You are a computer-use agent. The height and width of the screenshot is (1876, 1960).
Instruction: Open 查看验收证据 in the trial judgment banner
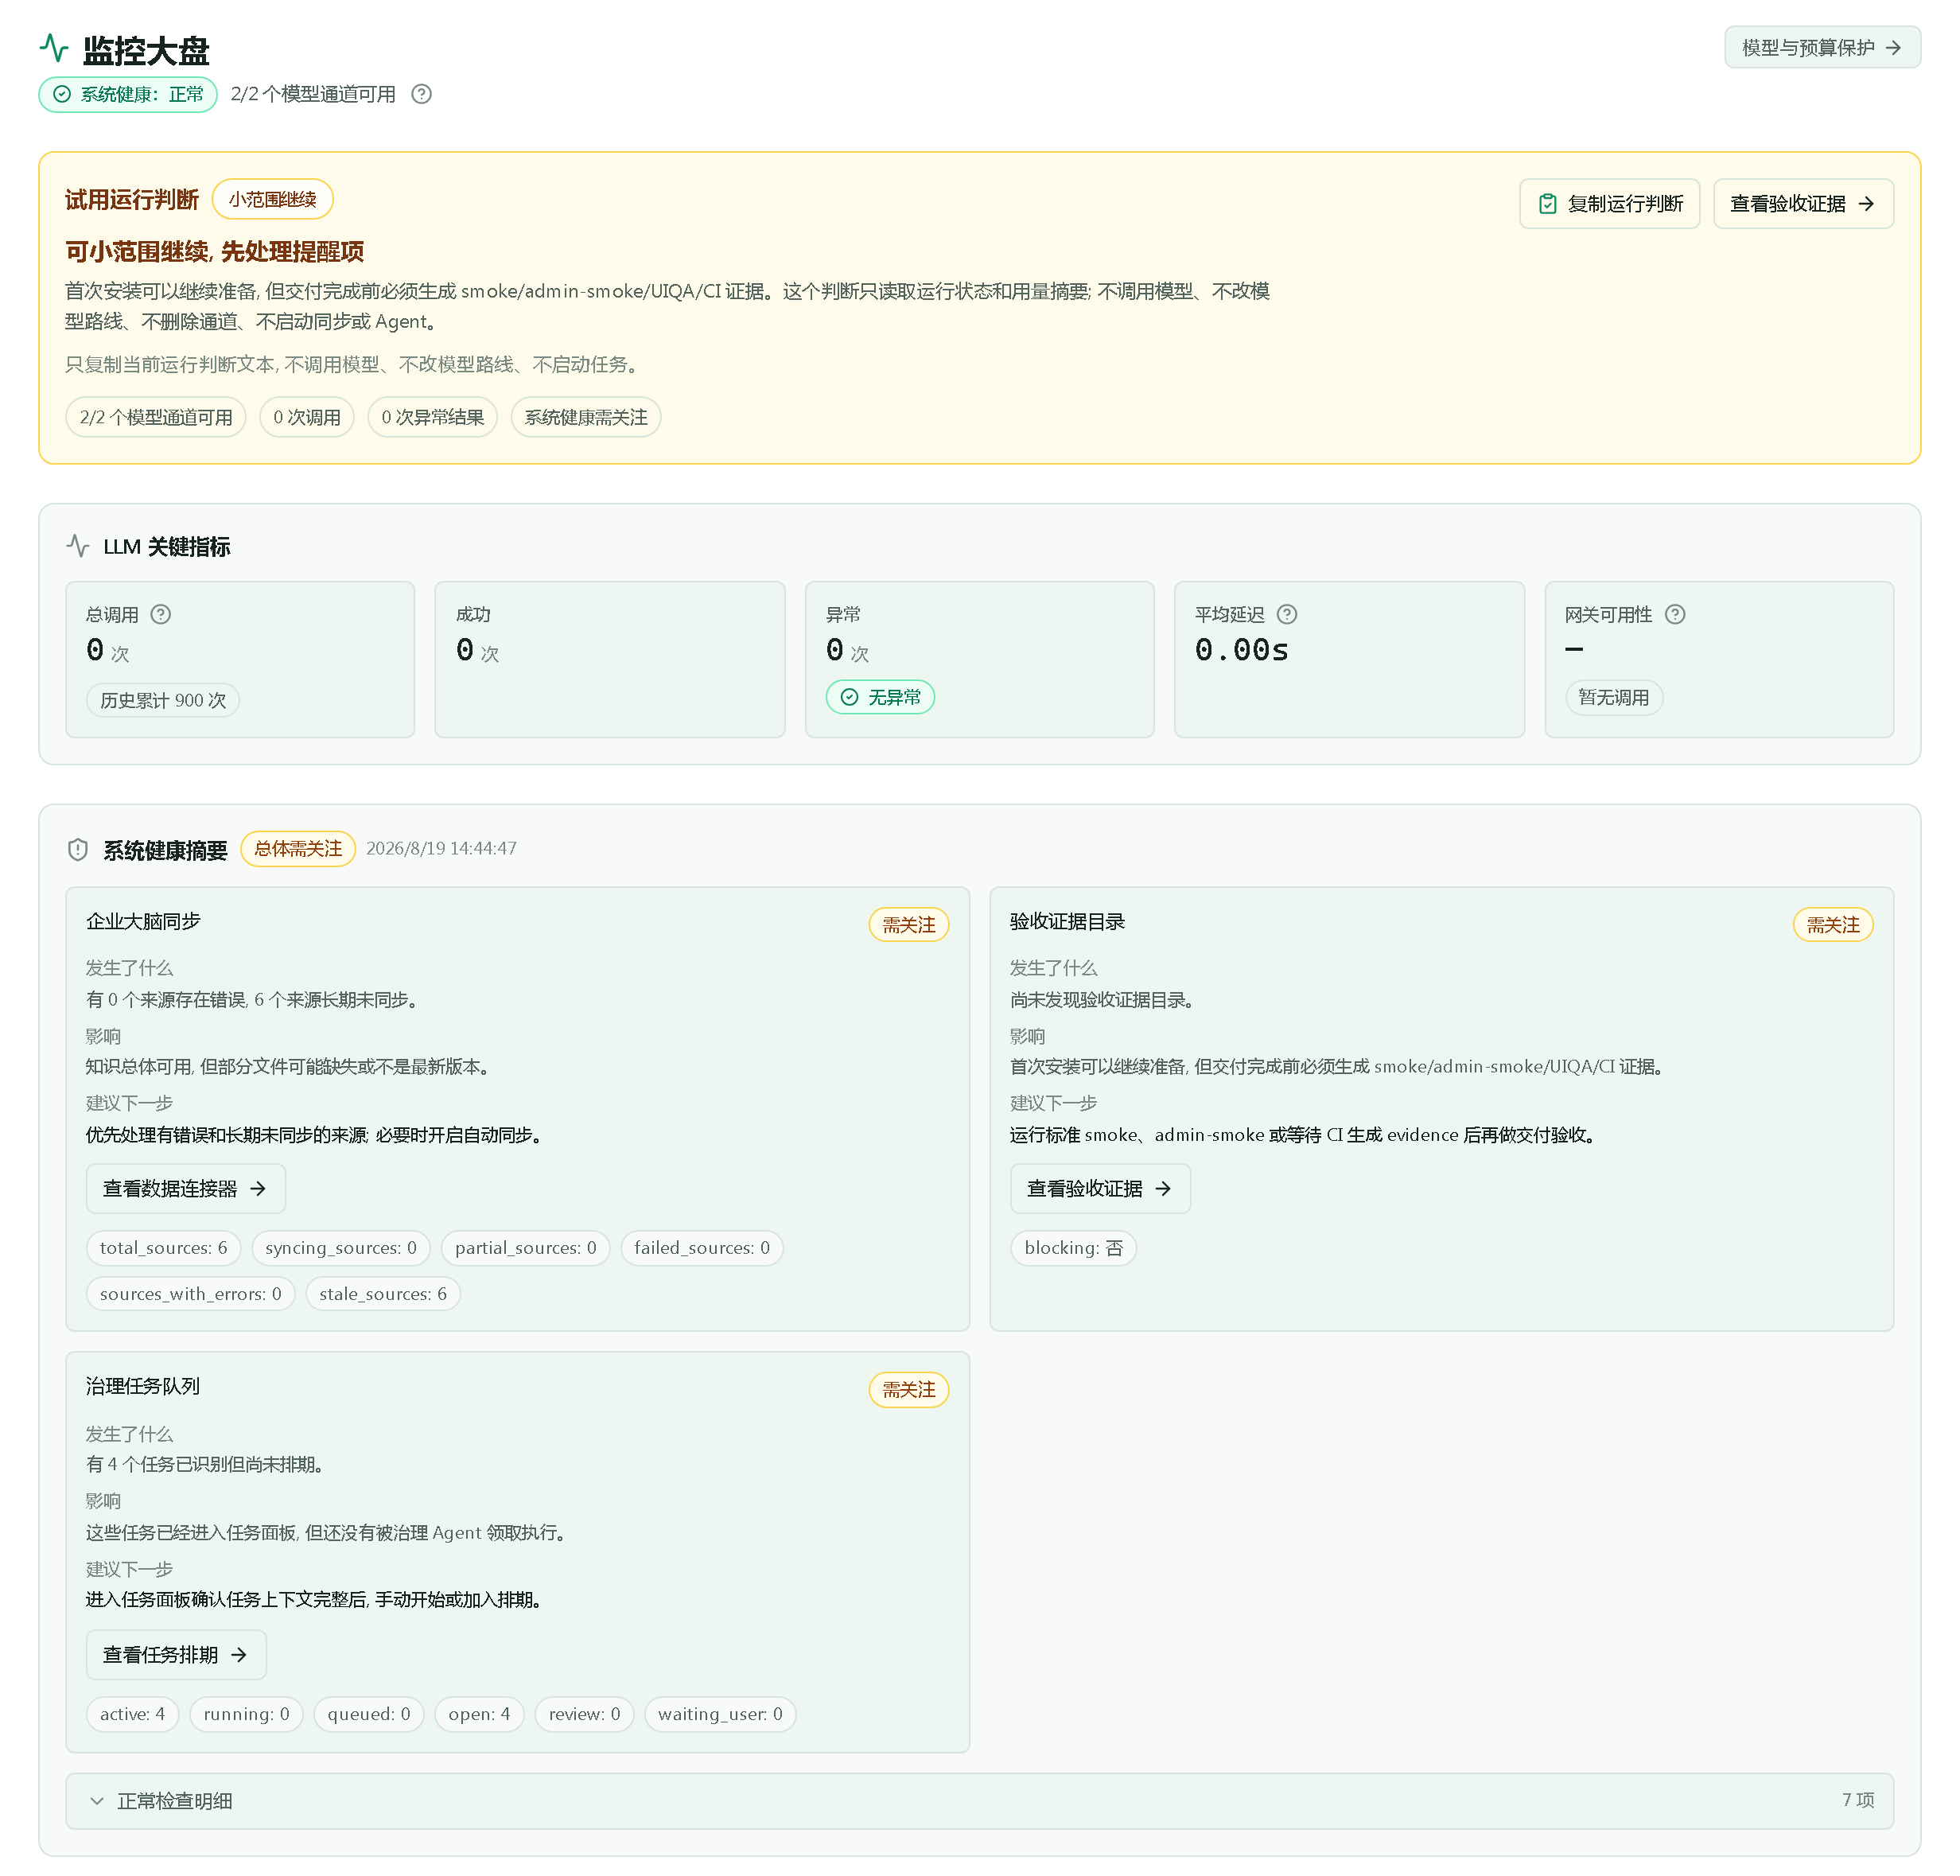[1803, 204]
